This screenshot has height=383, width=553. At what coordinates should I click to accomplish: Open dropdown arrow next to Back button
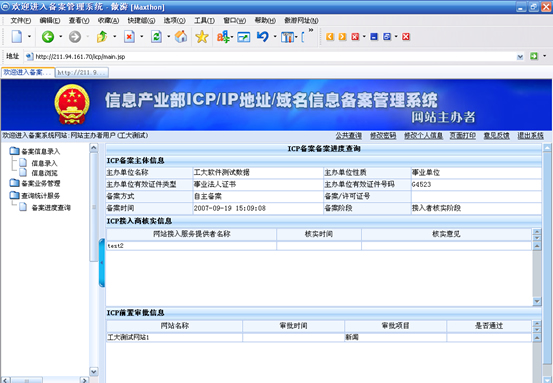(x=60, y=36)
